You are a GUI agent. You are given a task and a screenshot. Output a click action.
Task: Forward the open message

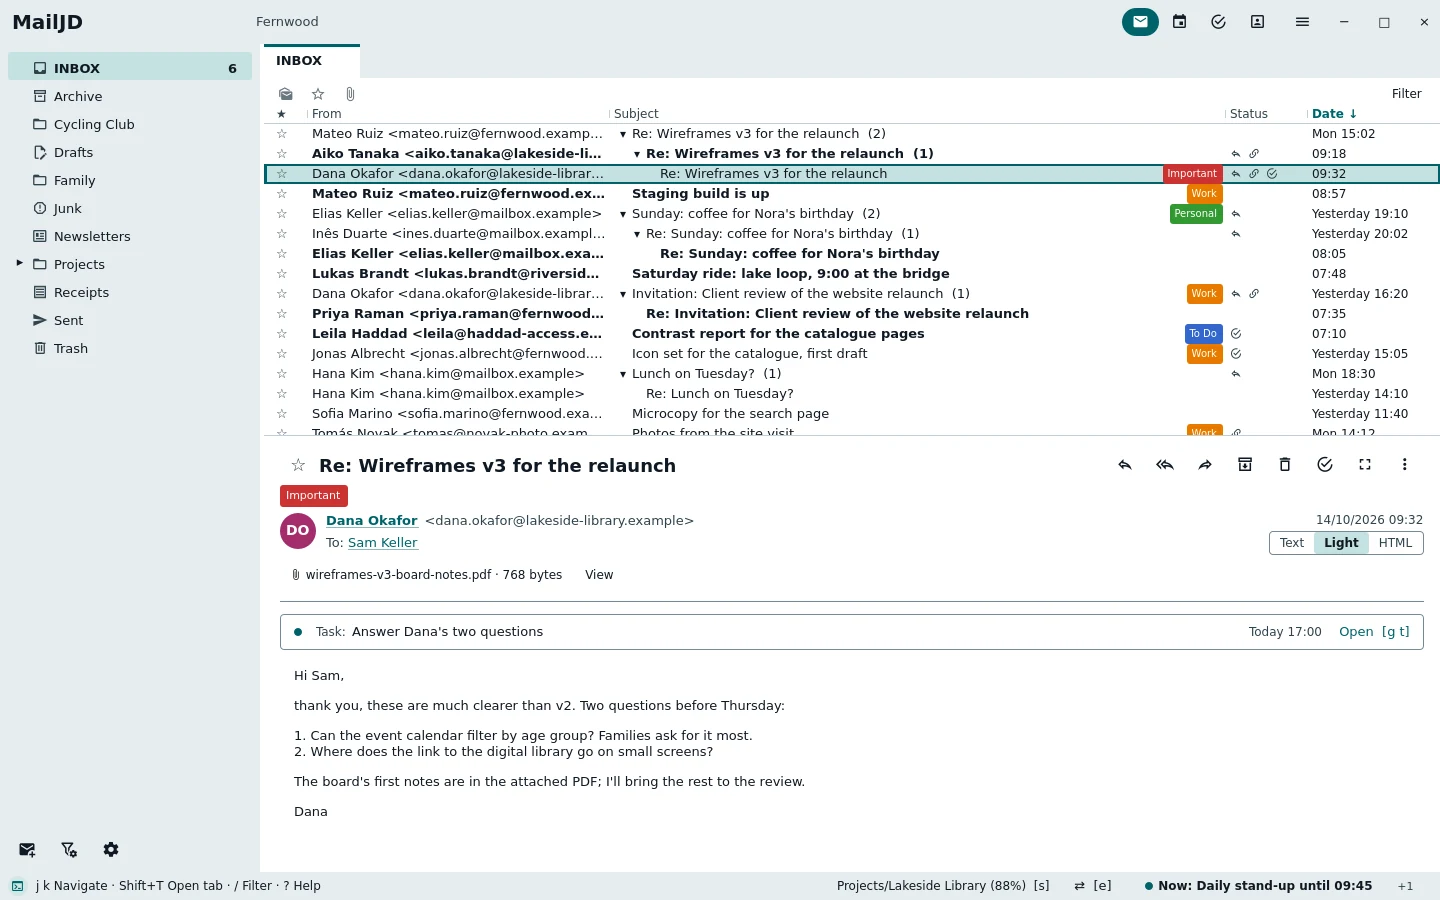tap(1205, 465)
